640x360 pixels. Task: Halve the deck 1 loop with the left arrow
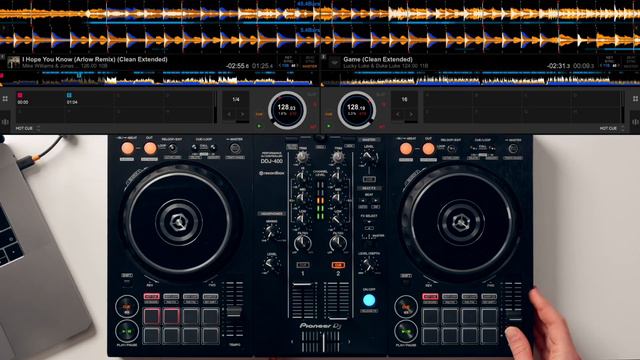229,115
